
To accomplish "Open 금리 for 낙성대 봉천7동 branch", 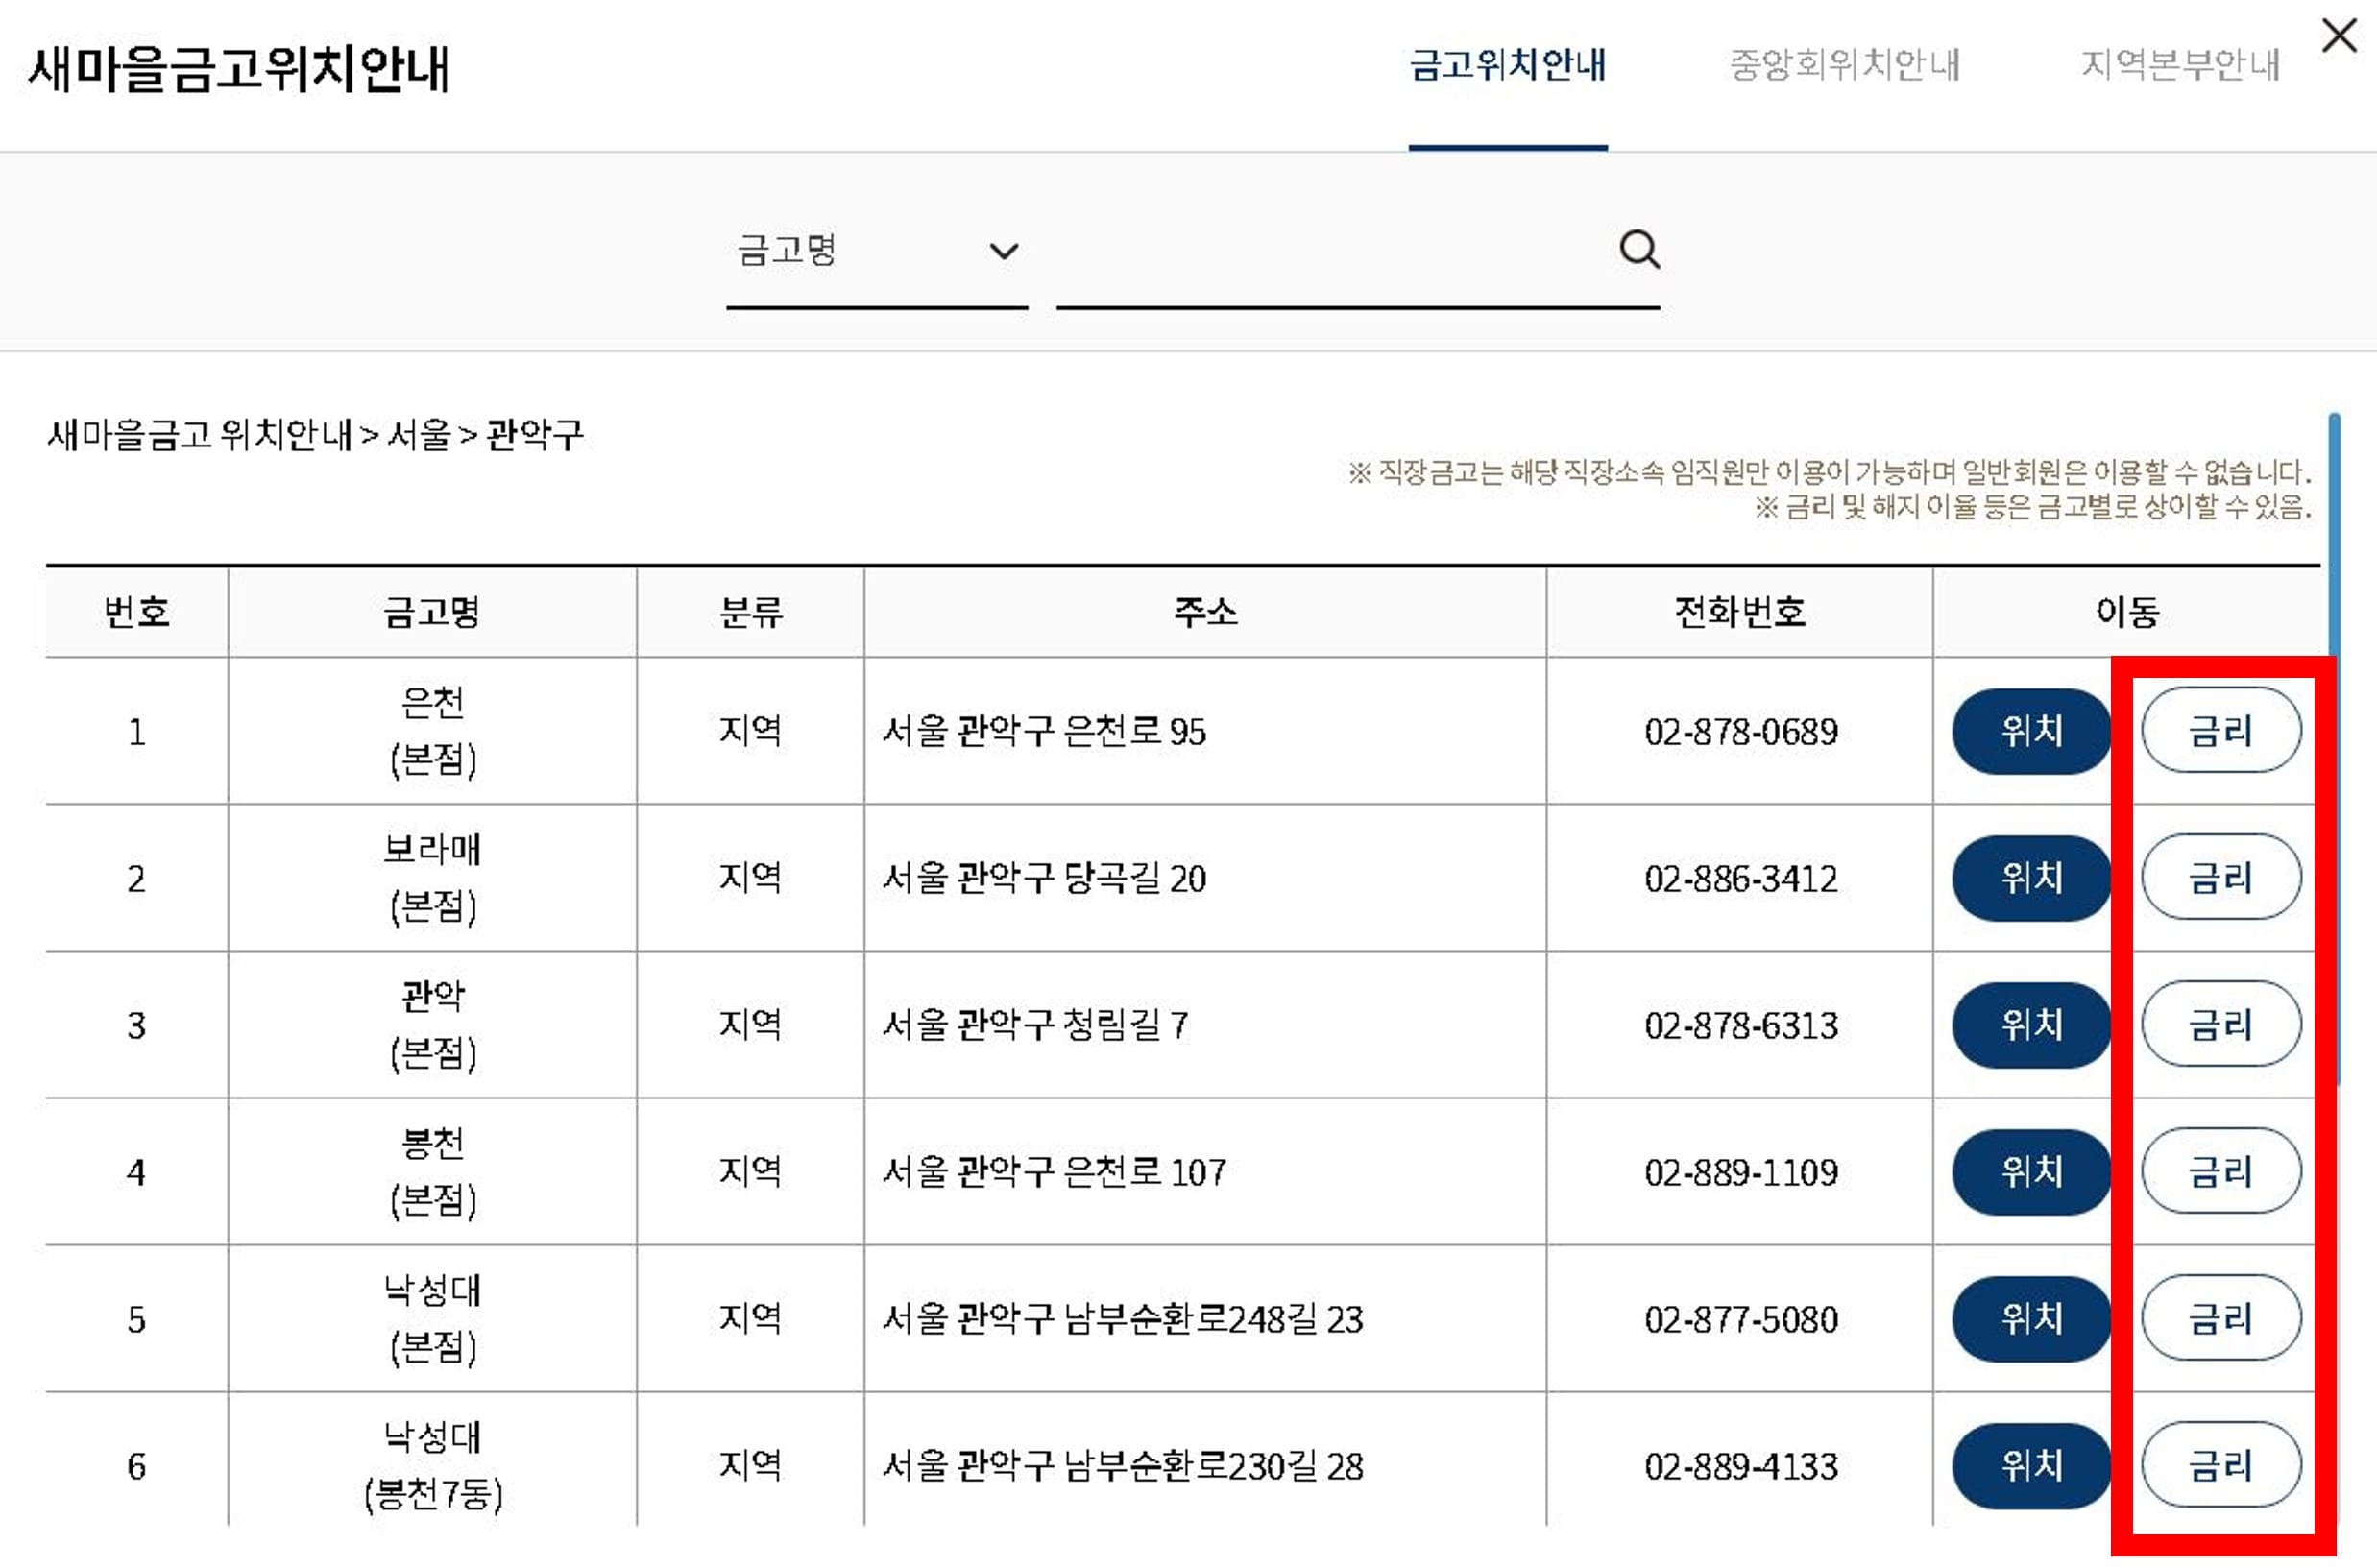I will point(2221,1466).
